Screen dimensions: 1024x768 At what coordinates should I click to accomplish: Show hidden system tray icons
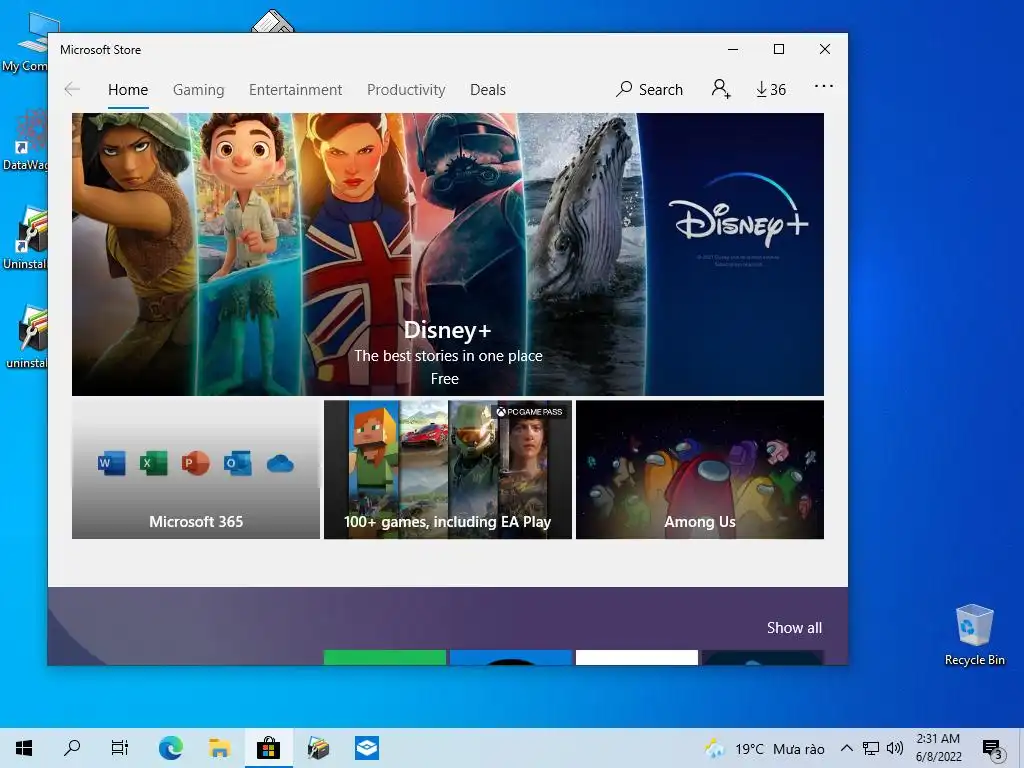[x=846, y=748]
